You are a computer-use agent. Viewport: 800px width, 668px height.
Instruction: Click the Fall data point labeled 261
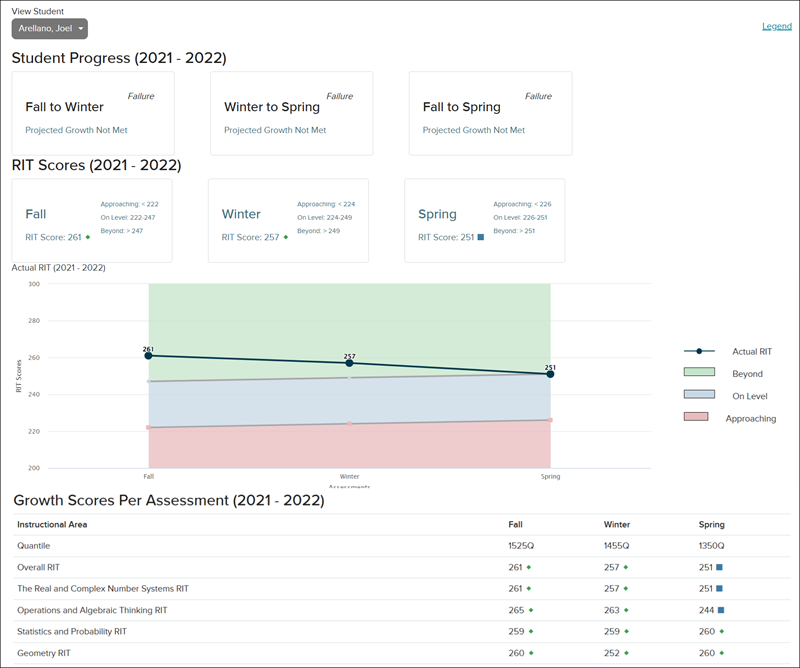(148, 356)
